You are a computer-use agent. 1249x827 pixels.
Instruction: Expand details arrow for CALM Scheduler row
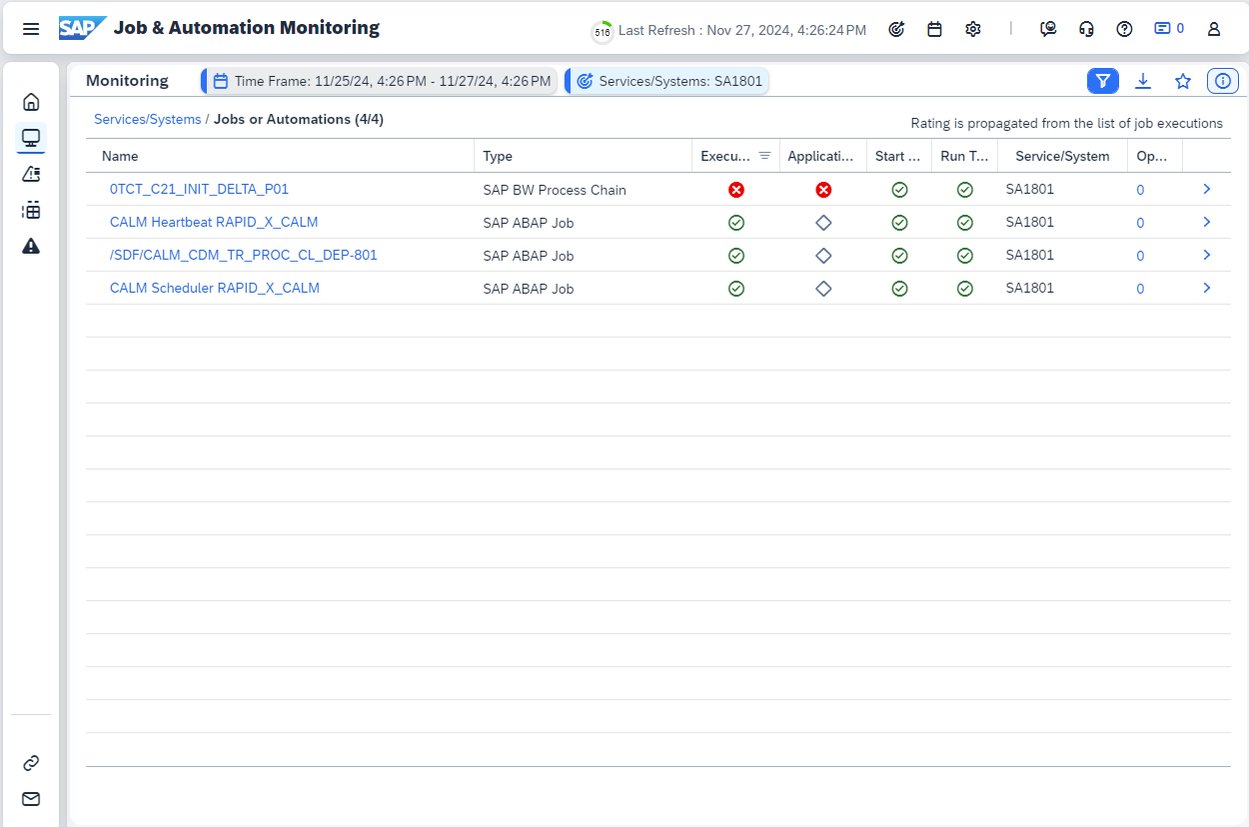click(x=1207, y=288)
